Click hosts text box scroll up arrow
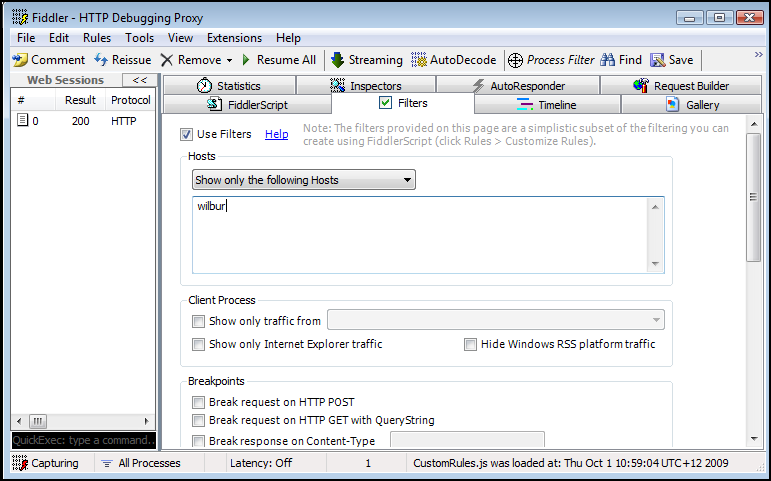Image resolution: width=771 pixels, height=481 pixels. [x=655, y=207]
